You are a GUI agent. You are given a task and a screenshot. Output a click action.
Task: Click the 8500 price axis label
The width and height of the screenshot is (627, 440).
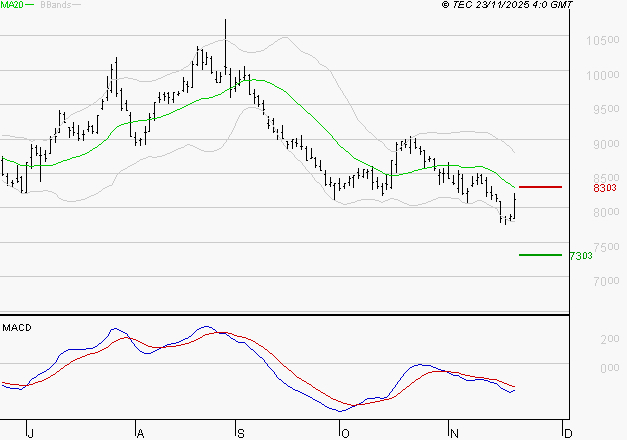[606, 177]
